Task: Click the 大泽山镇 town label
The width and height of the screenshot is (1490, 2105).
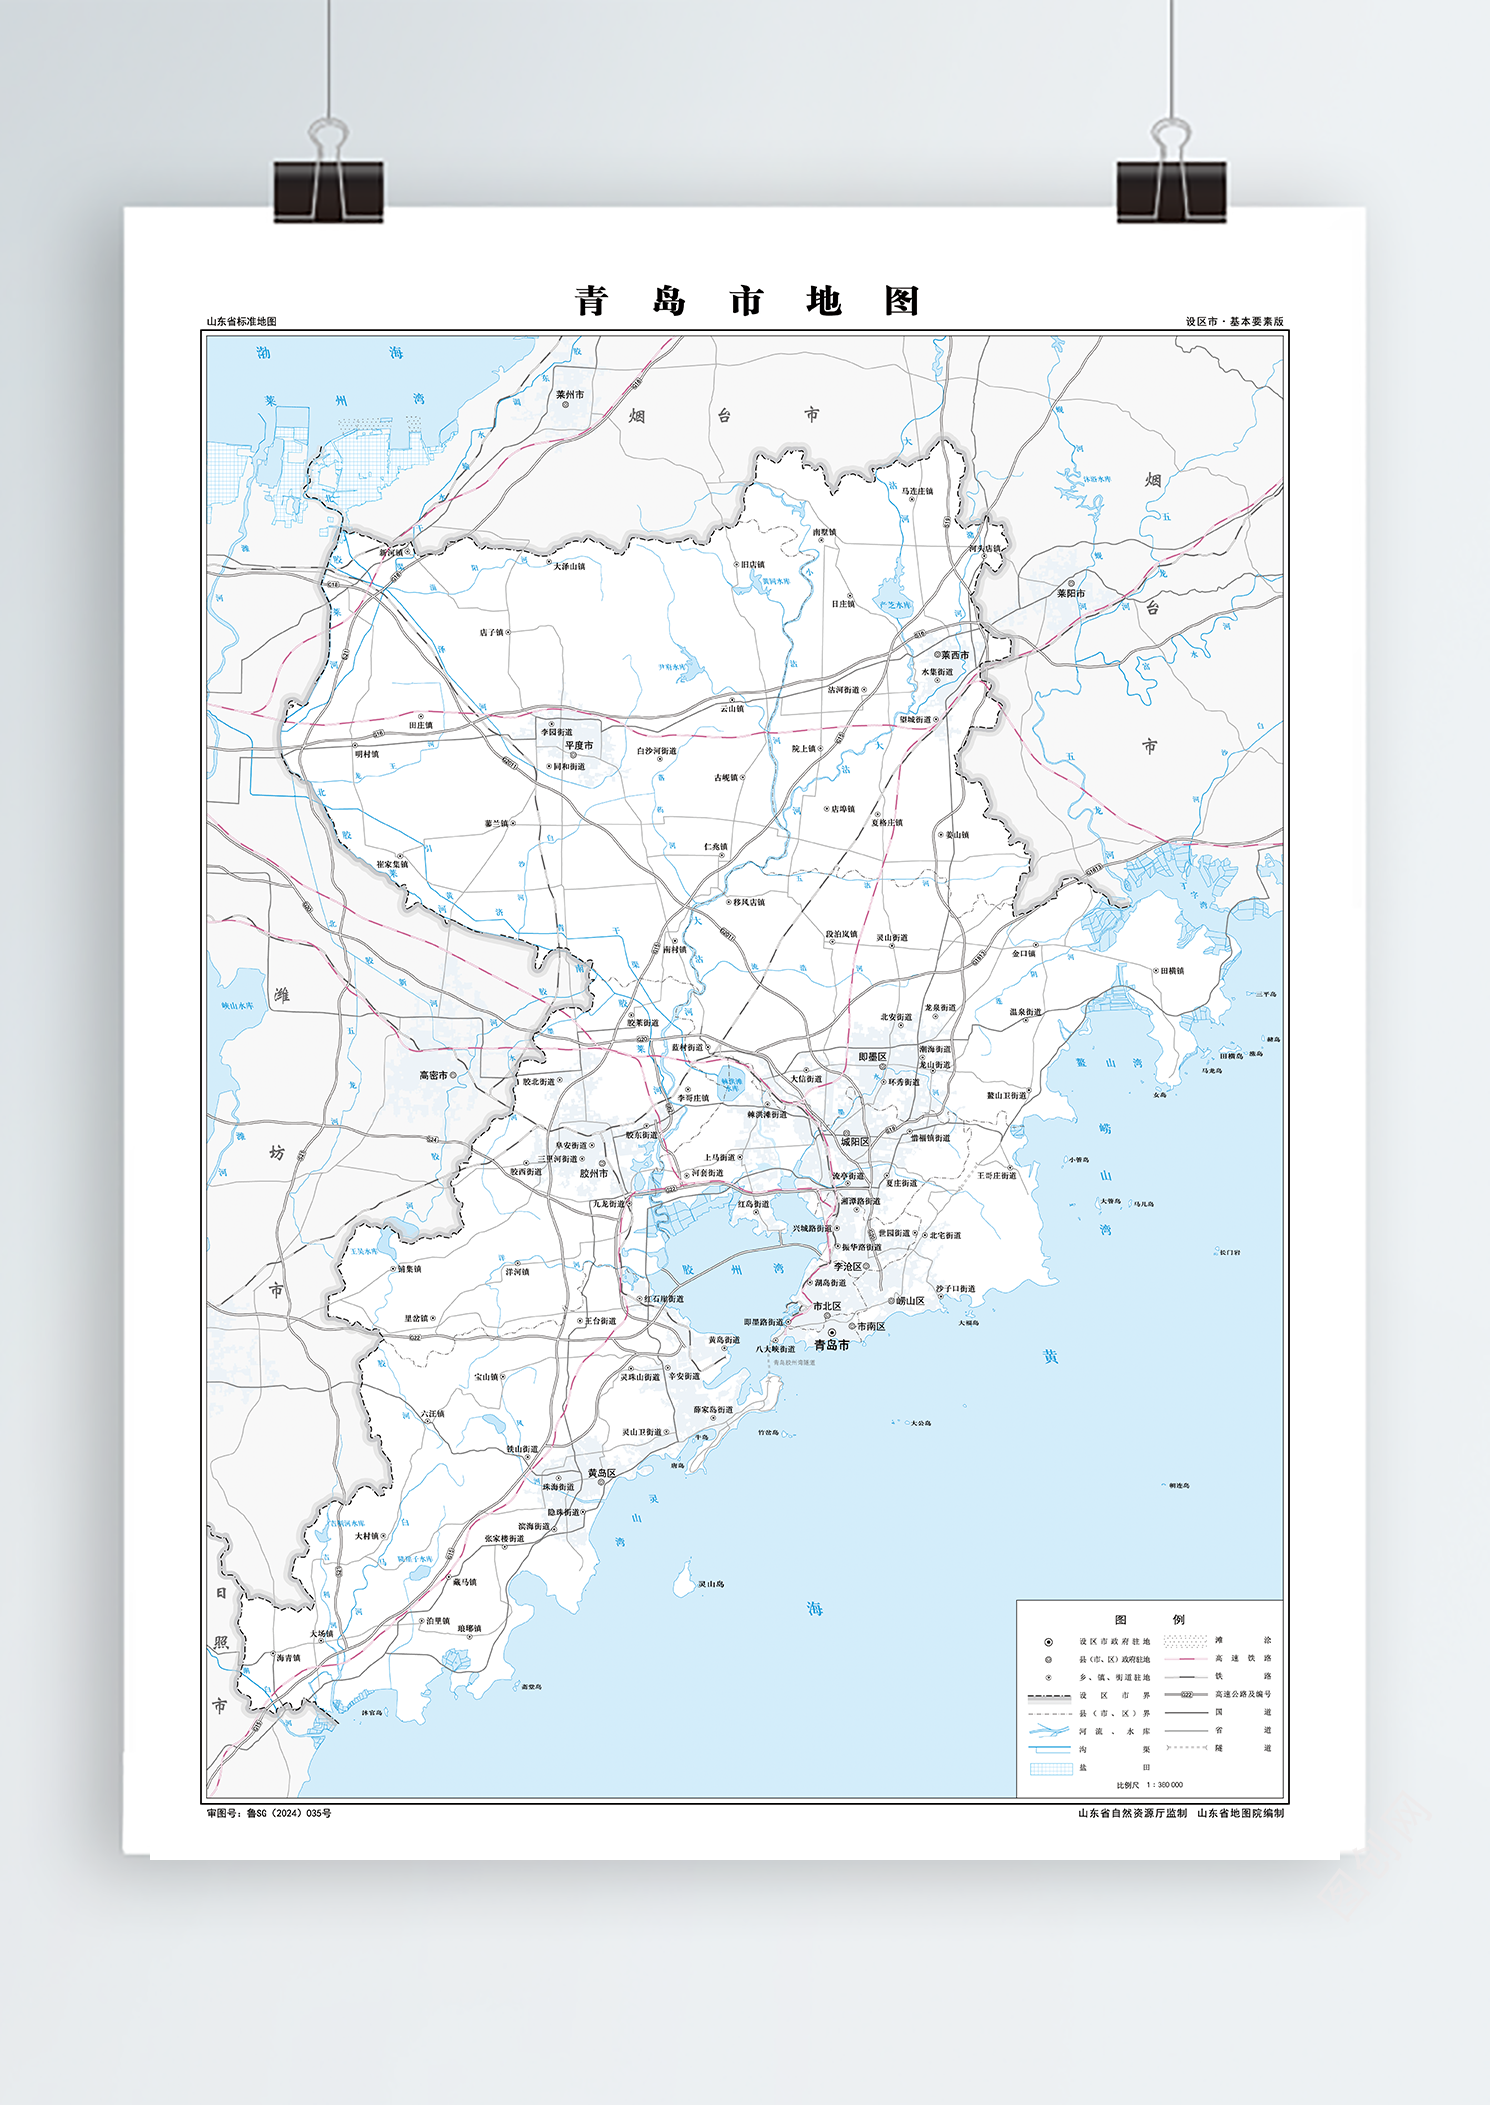Action: tap(570, 566)
